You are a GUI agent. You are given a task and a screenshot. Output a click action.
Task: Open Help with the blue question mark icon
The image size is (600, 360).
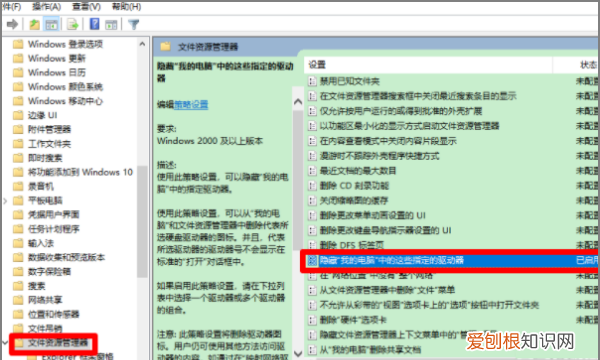(94, 24)
